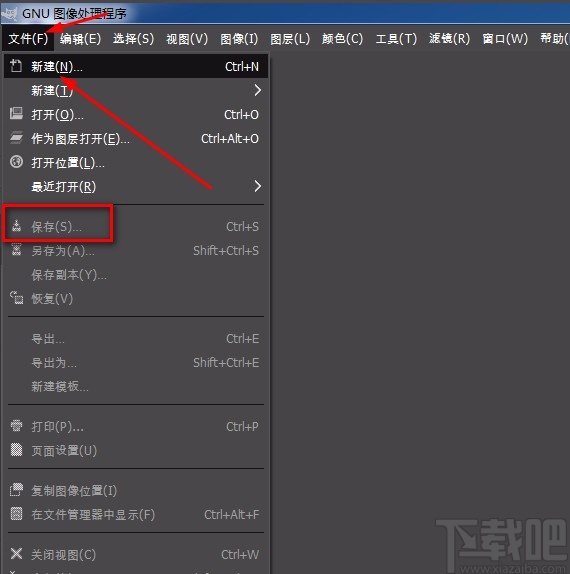Choose 新建(N)... to create an image

[x=136, y=67]
